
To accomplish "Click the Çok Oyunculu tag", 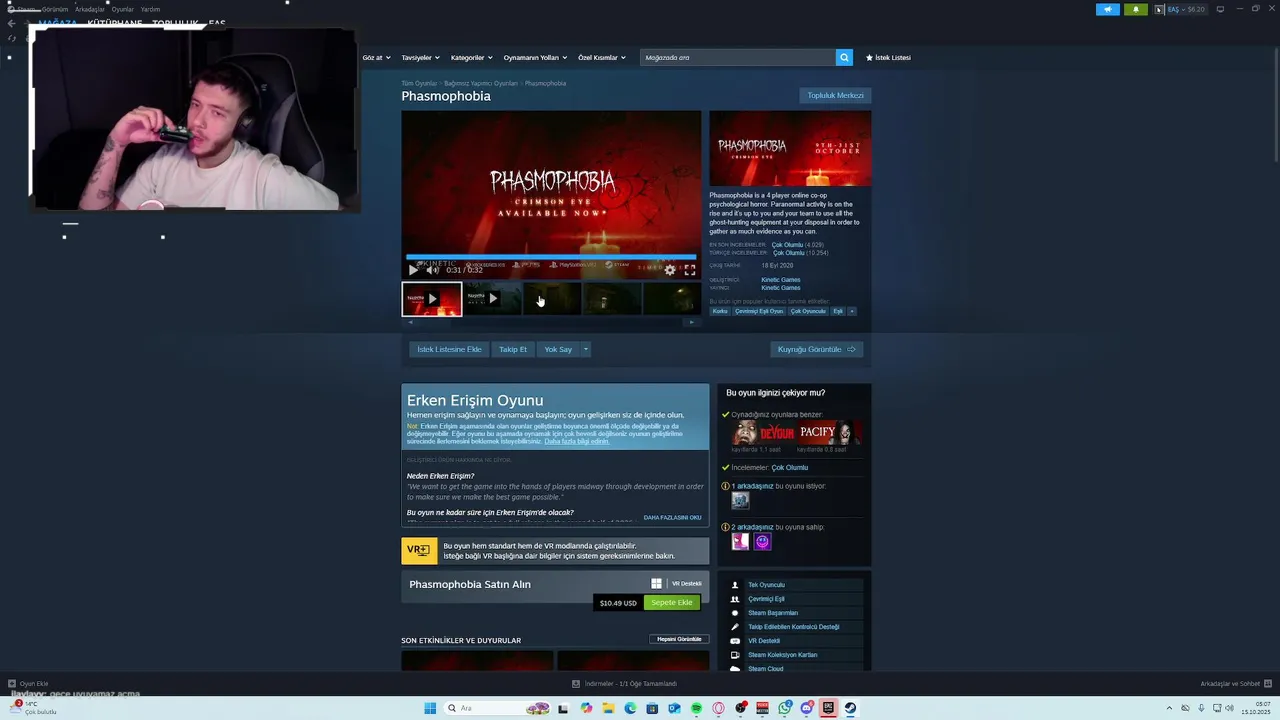I will [x=808, y=311].
